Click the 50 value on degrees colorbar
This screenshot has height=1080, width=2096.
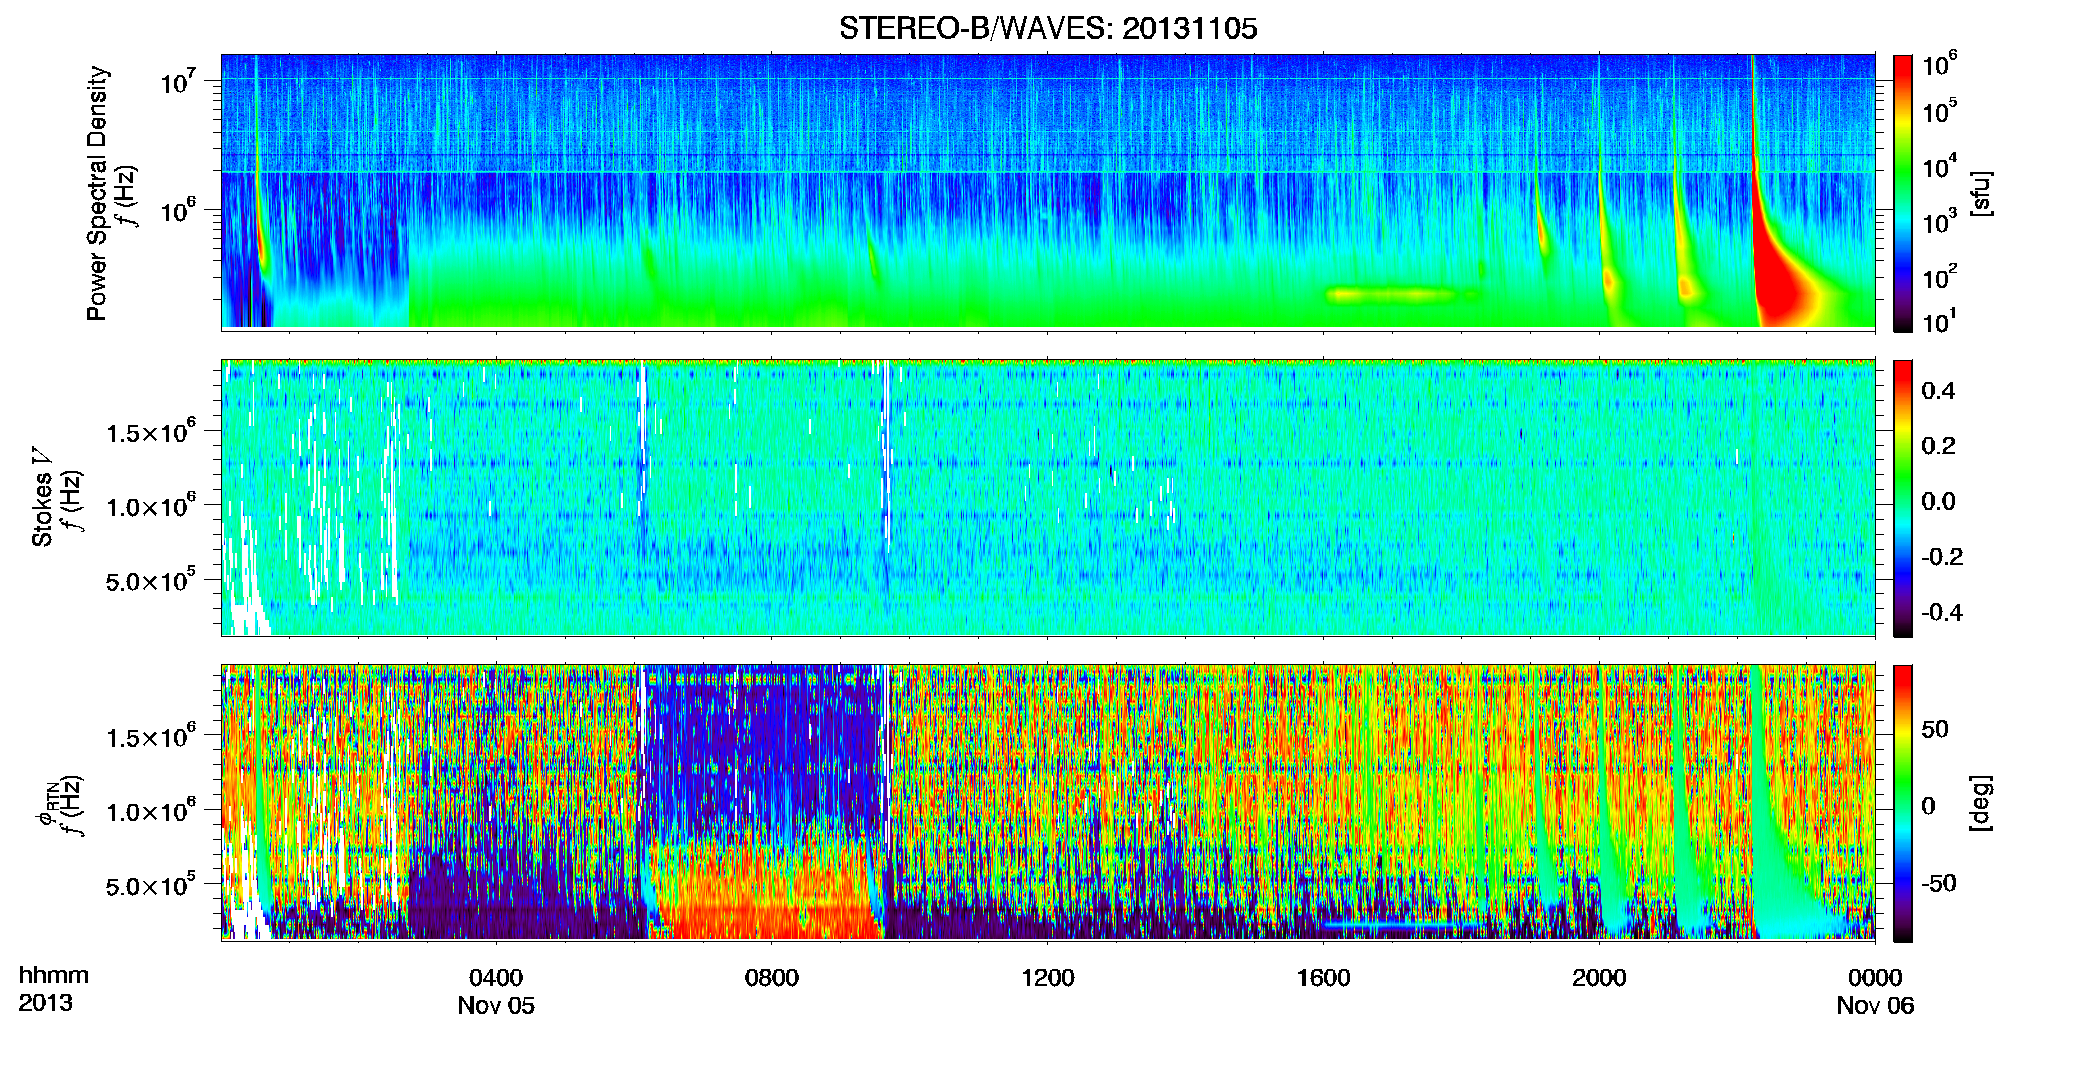pyautogui.click(x=1935, y=729)
